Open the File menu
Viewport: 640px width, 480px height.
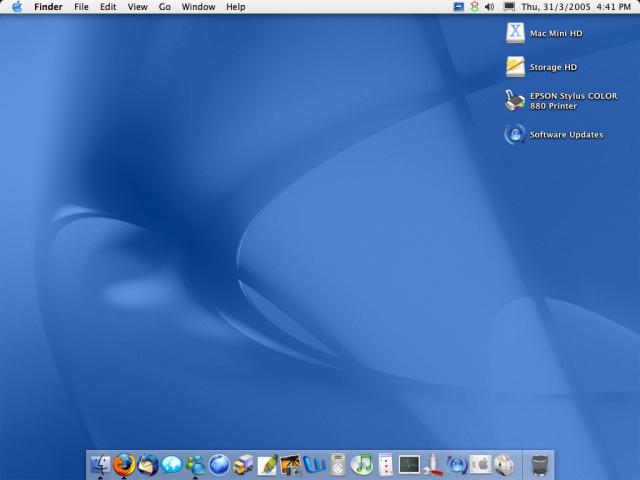pyautogui.click(x=81, y=7)
